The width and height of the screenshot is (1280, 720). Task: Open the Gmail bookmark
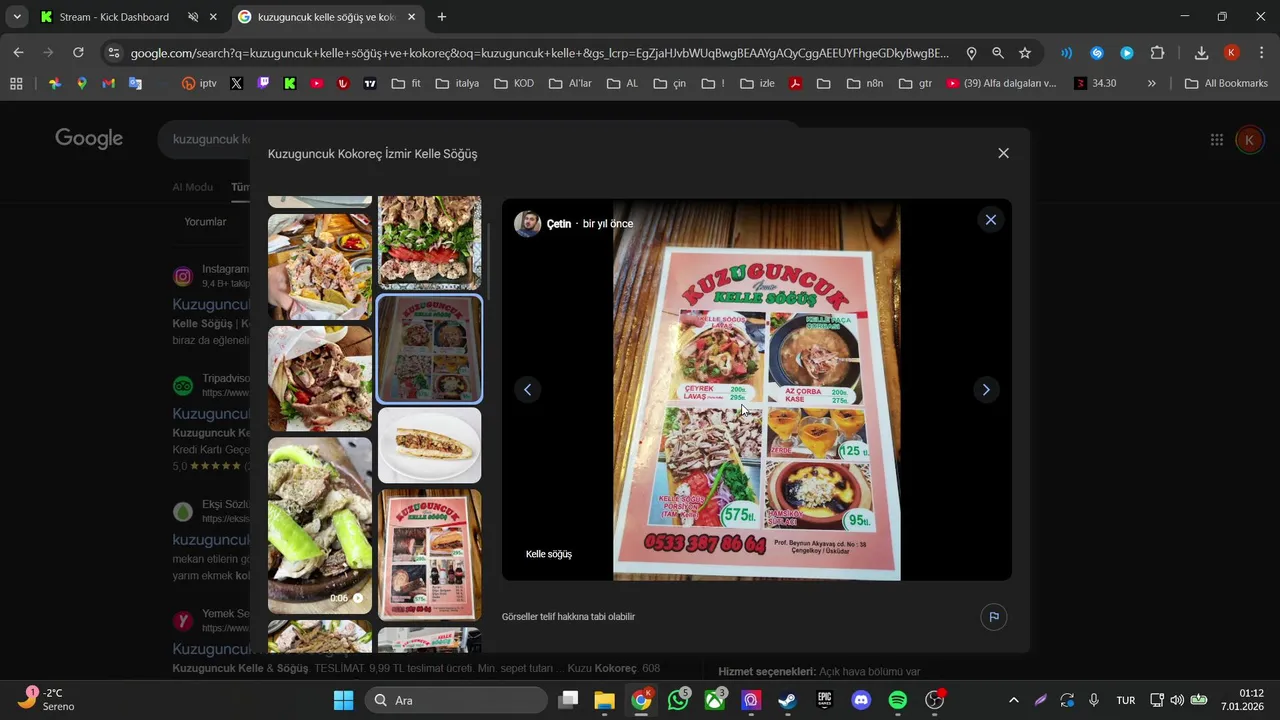pyautogui.click(x=108, y=84)
